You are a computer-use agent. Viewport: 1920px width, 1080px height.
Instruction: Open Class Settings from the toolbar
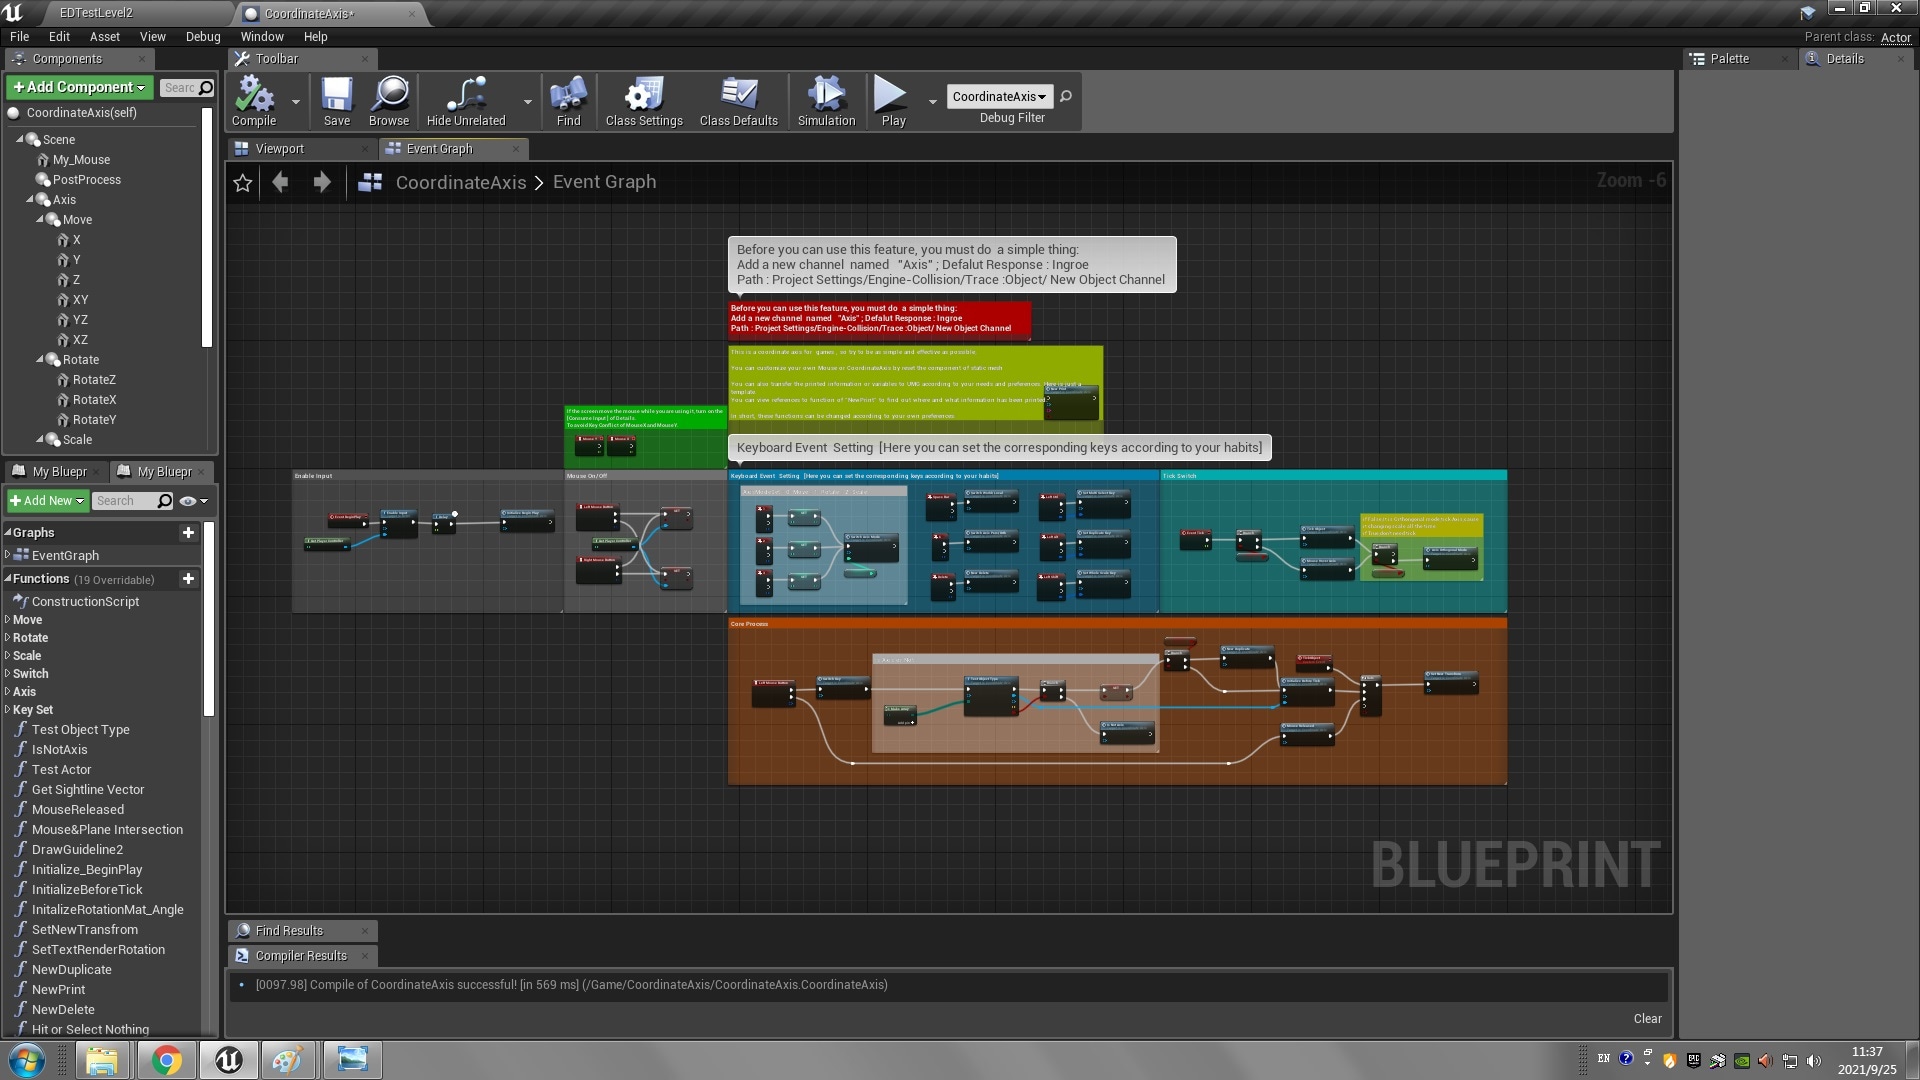coord(643,99)
